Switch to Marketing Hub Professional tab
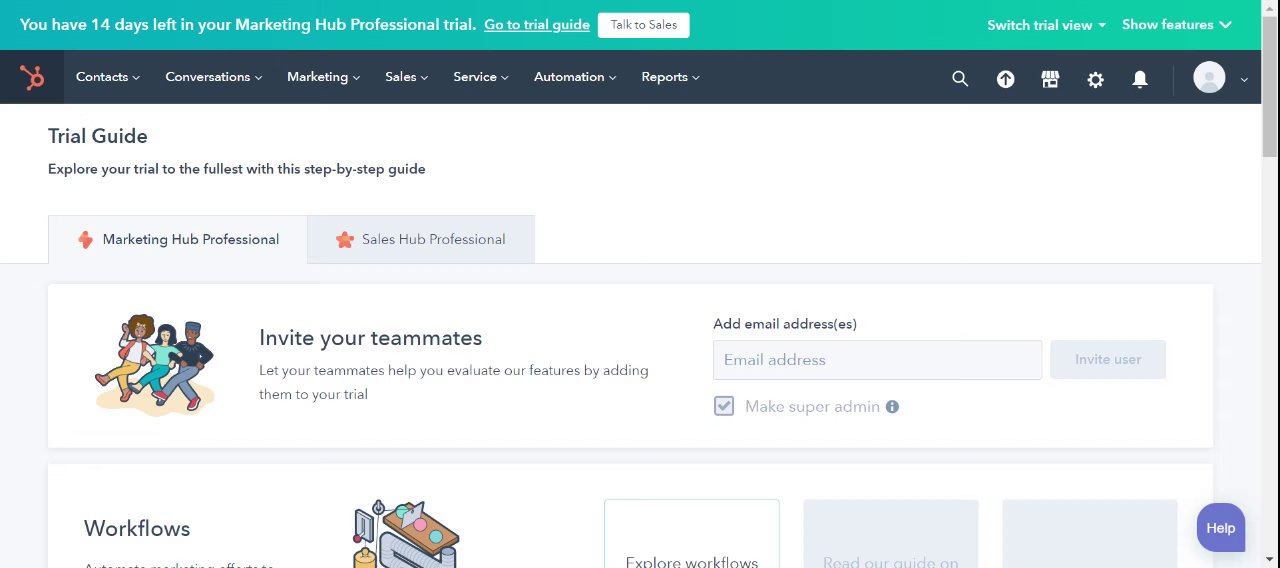This screenshot has width=1280, height=568. click(178, 239)
